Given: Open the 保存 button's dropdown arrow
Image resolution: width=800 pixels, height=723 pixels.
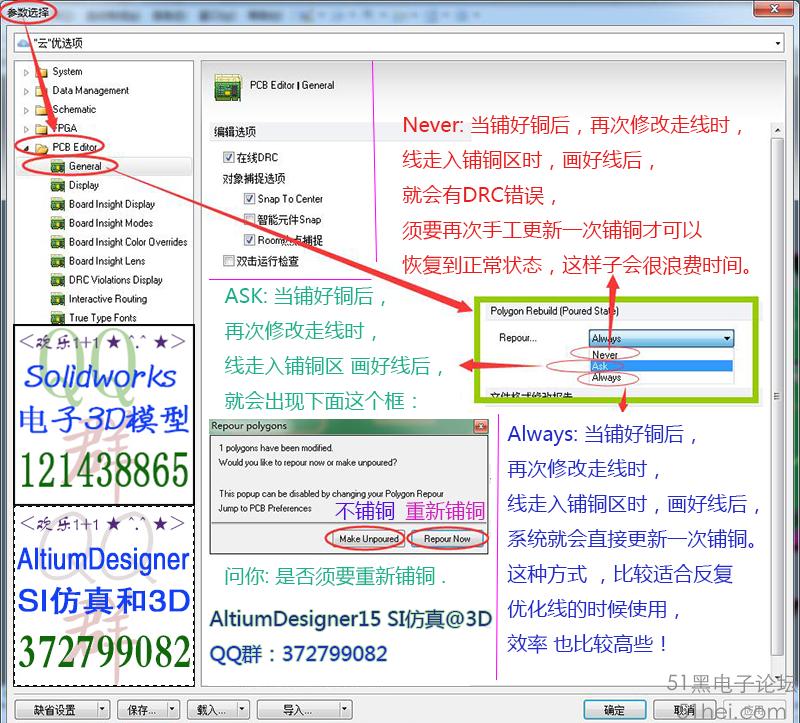Looking at the screenshot, I should [x=172, y=709].
